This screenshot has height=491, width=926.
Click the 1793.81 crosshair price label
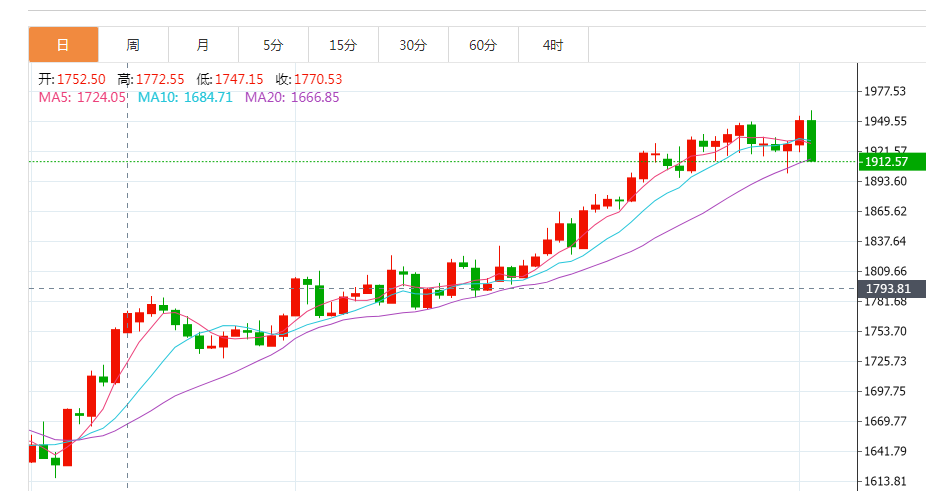click(886, 288)
